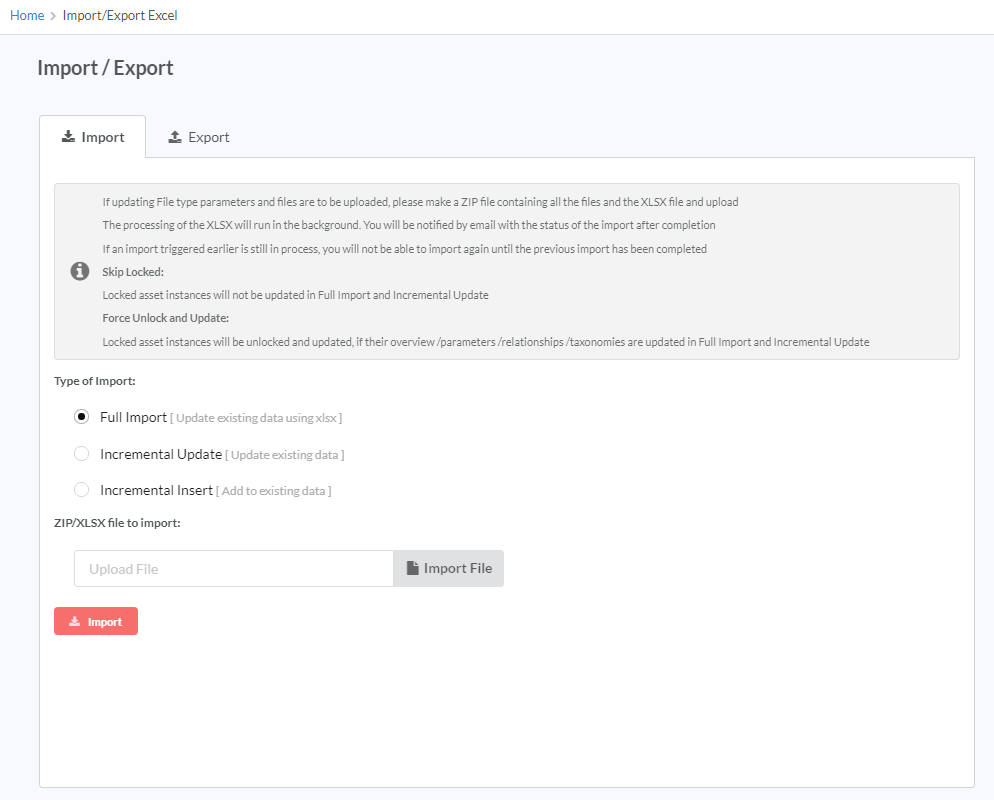Image resolution: width=994 pixels, height=800 pixels.
Task: Click the red Import submit button
Action: click(96, 621)
